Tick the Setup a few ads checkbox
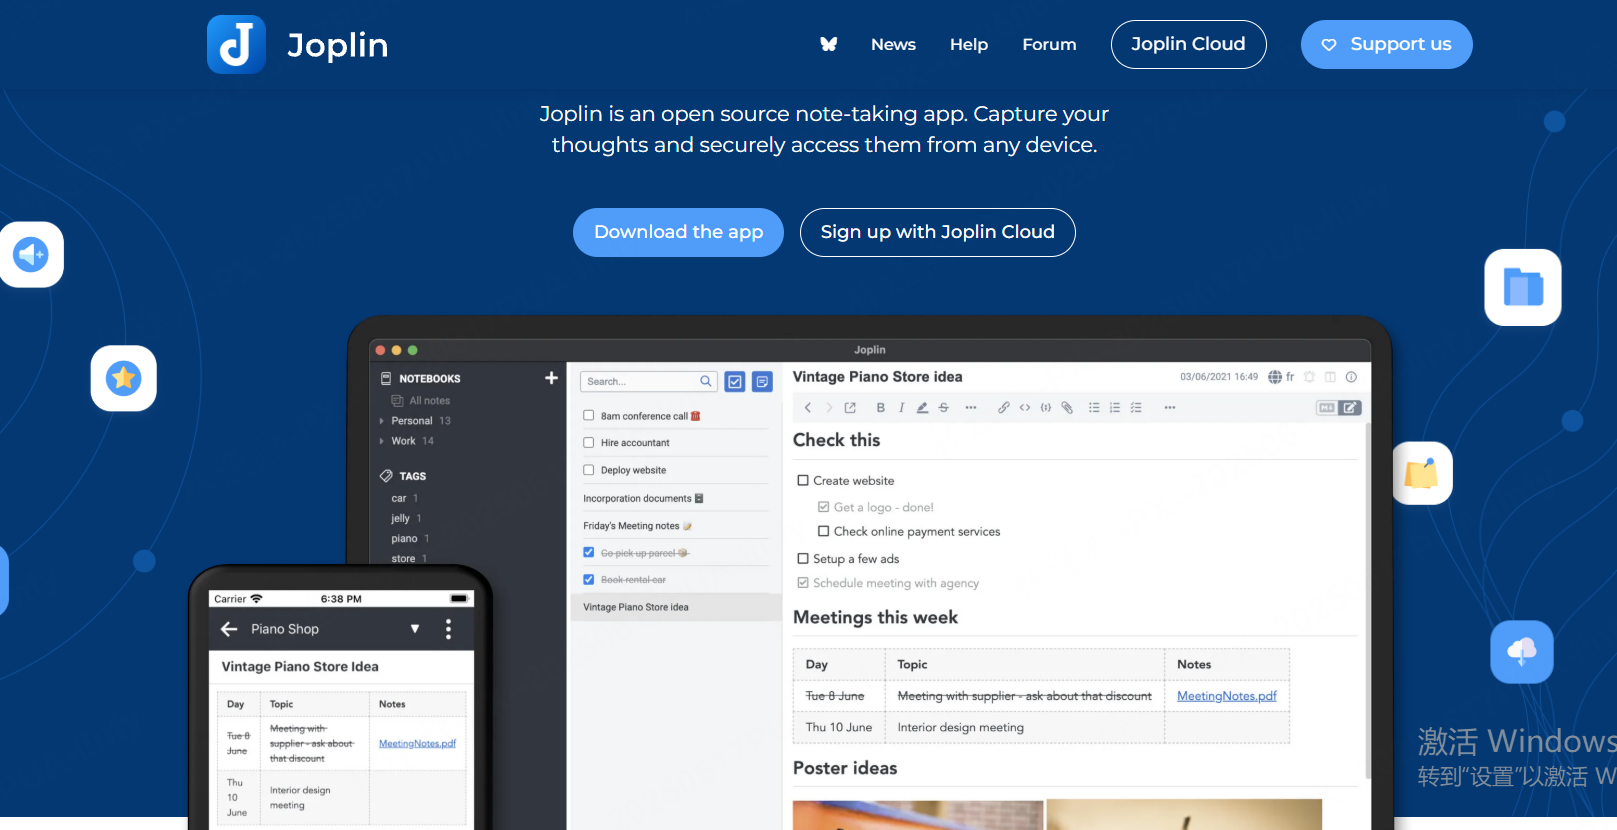1617x830 pixels. (x=803, y=558)
